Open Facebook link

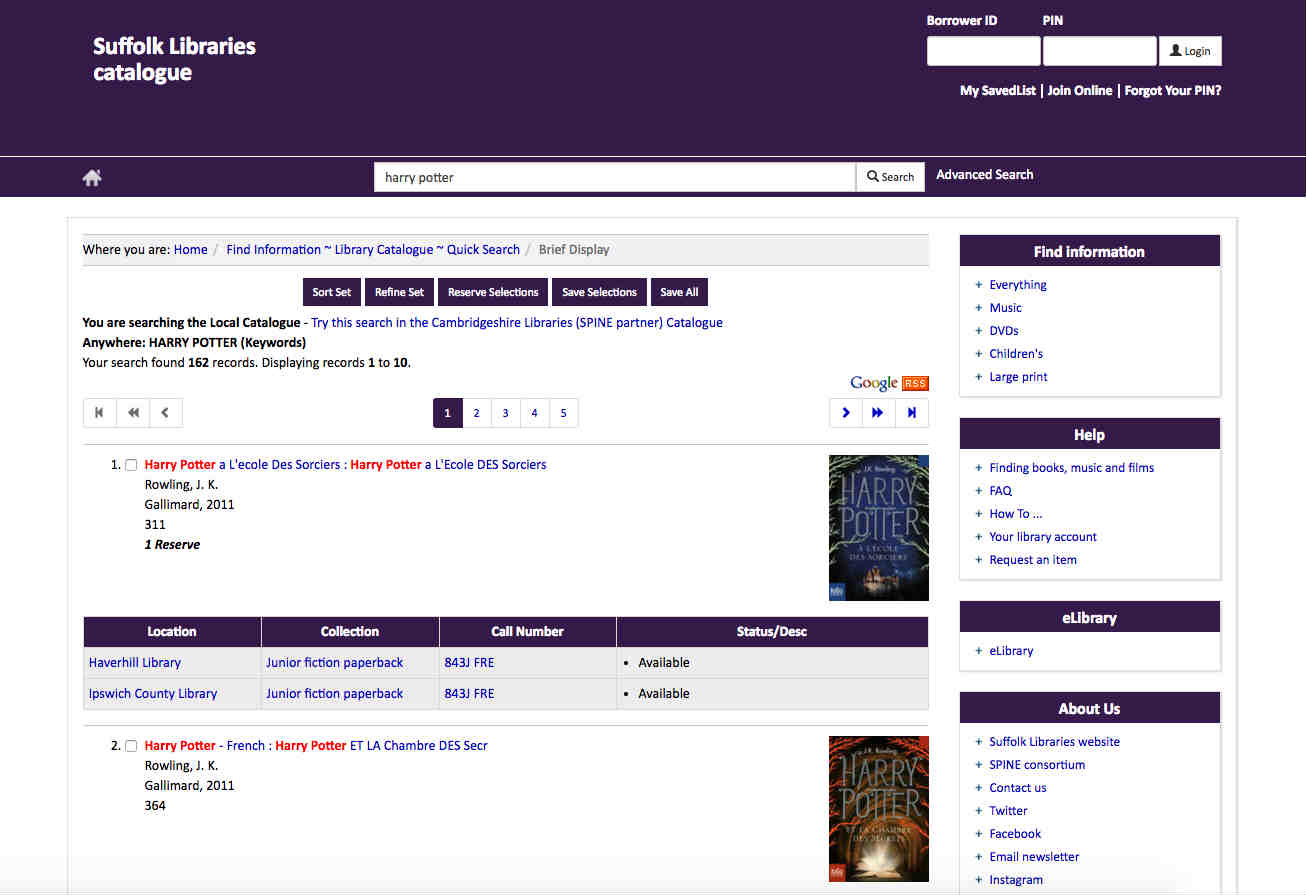tap(1015, 834)
